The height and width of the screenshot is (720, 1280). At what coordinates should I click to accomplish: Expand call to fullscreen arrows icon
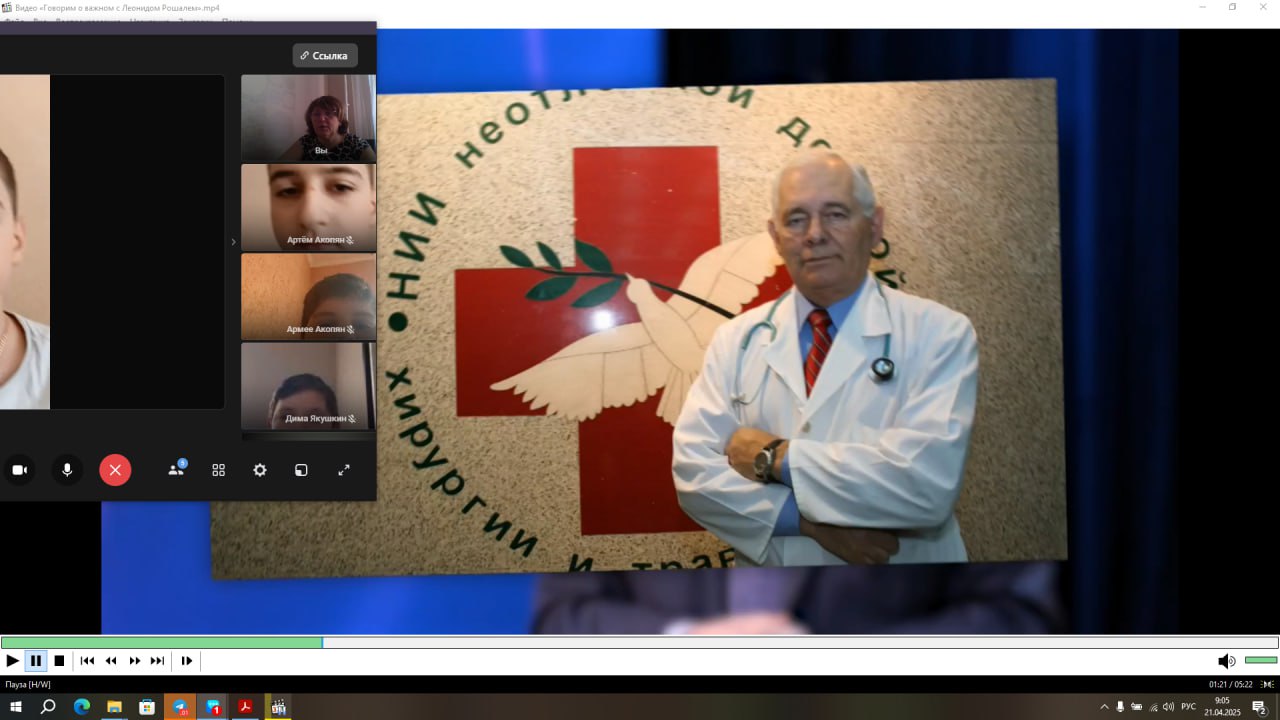click(x=344, y=470)
